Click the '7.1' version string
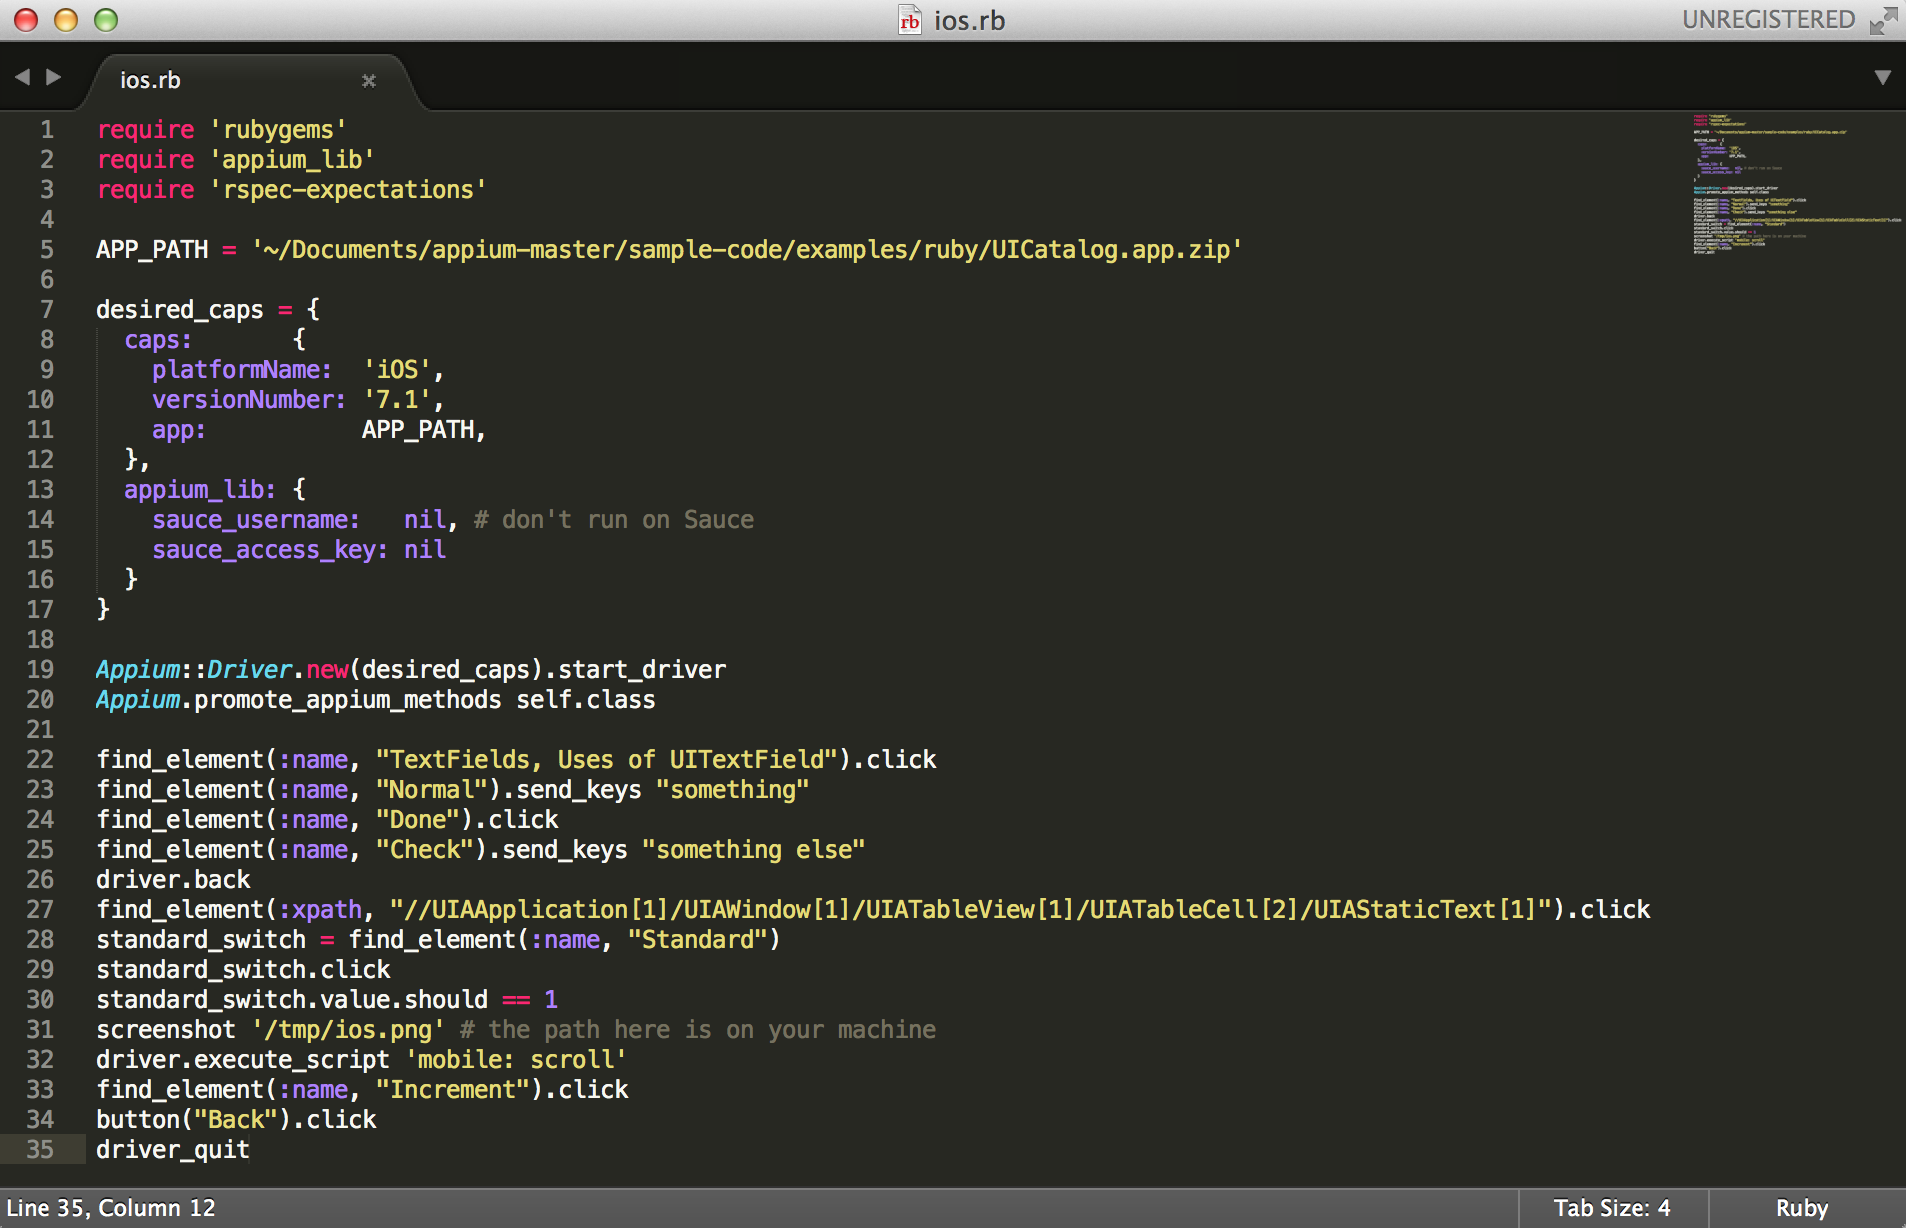The image size is (1906, 1228). coord(397,400)
